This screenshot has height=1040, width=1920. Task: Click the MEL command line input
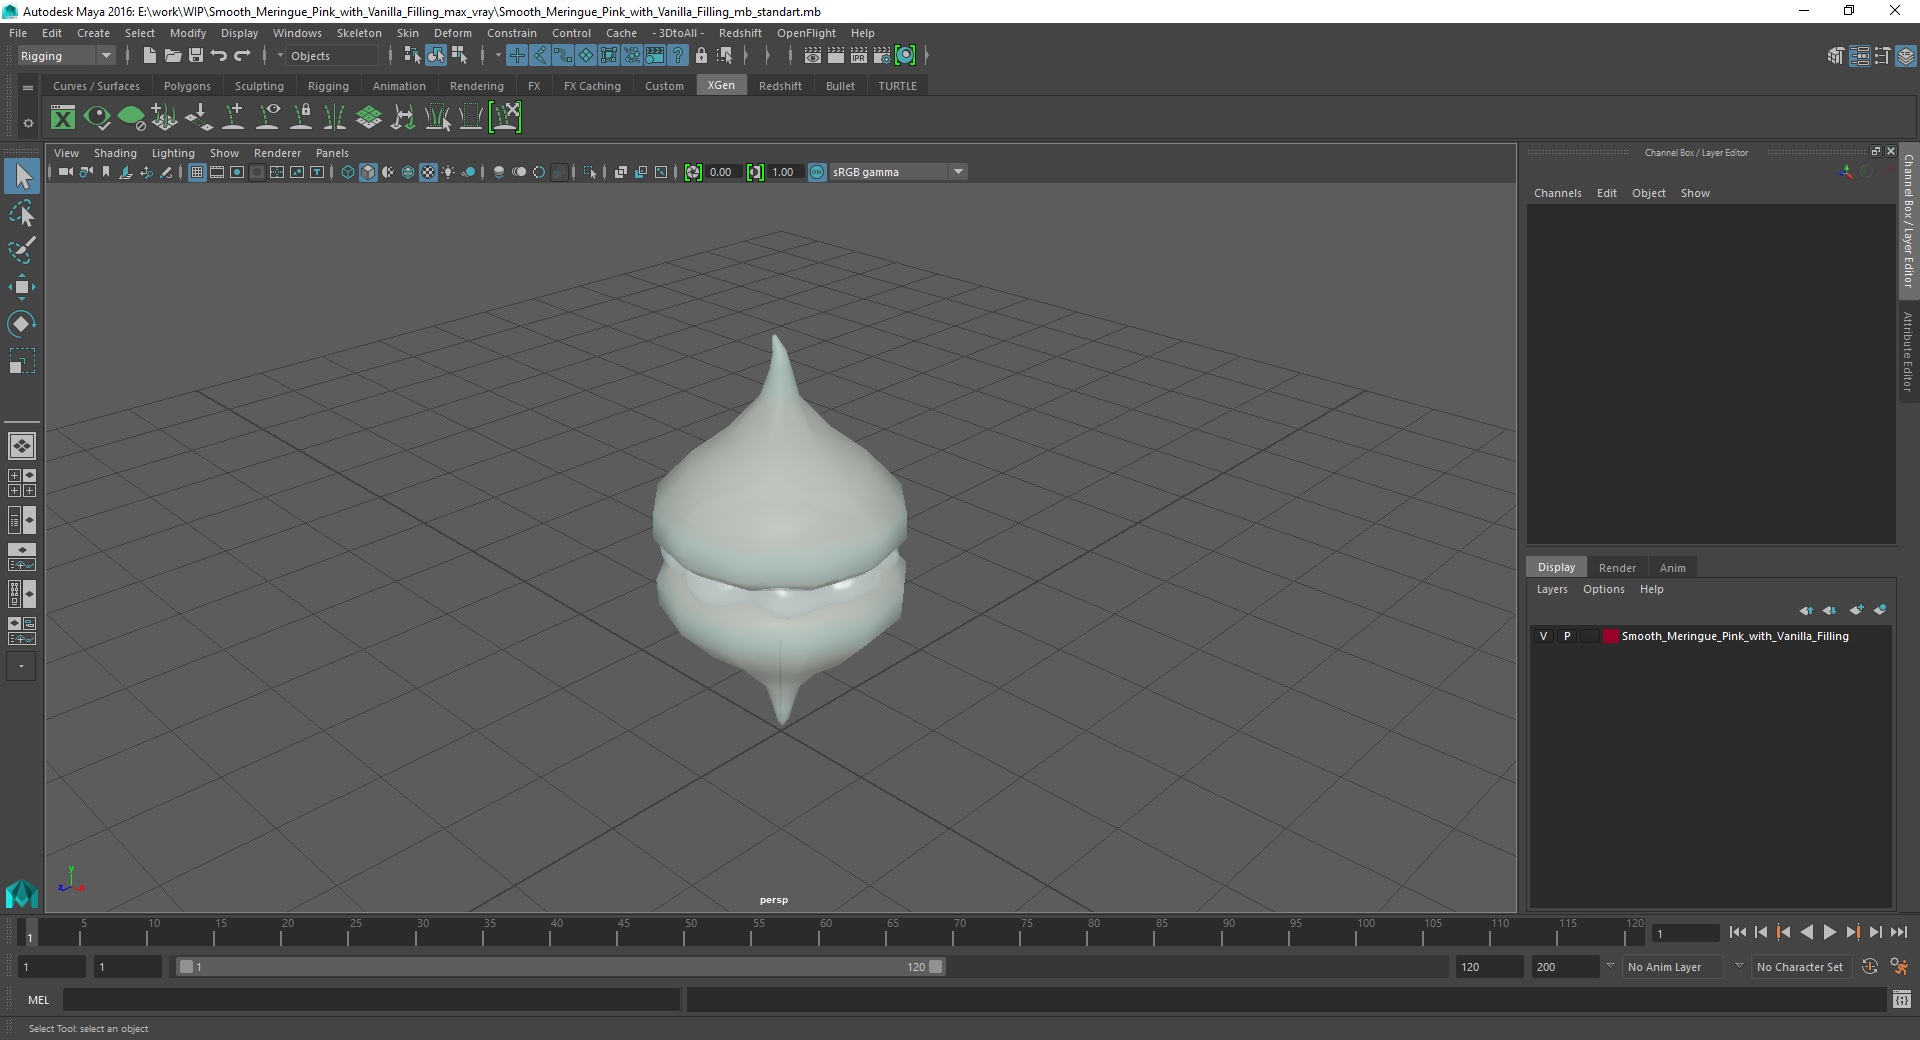[x=372, y=1000]
